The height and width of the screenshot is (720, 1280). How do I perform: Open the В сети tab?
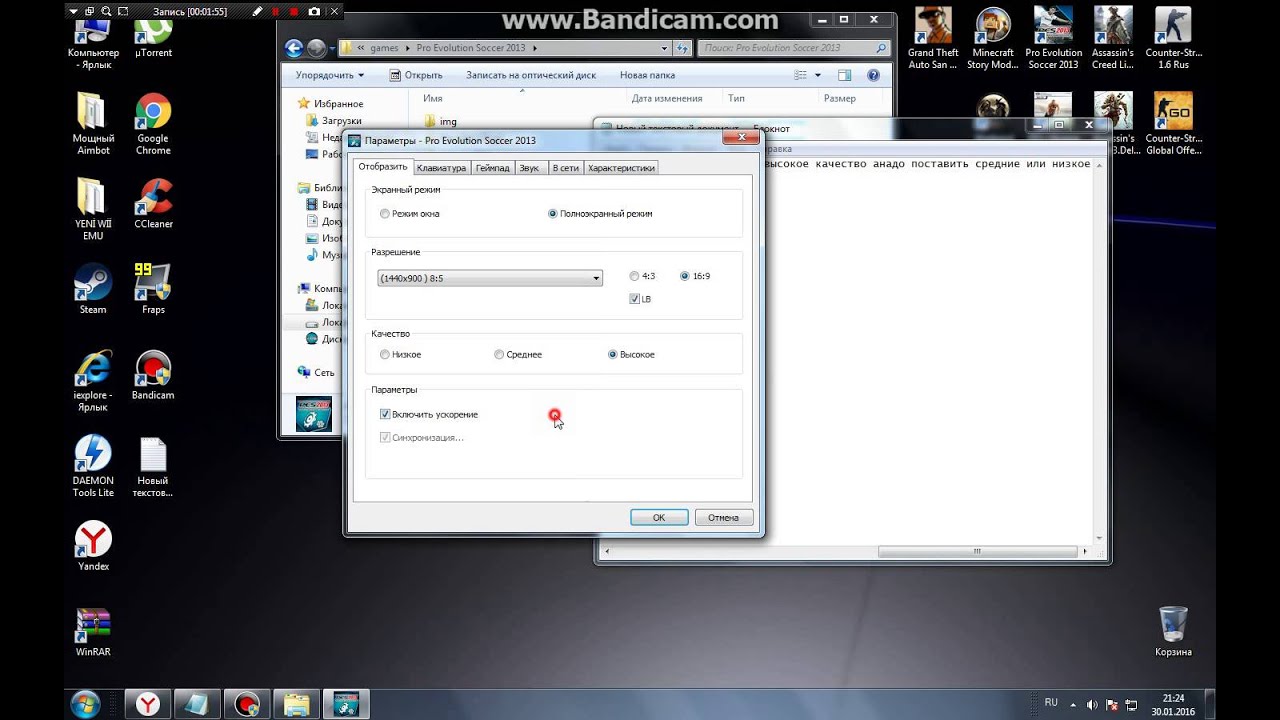pyautogui.click(x=565, y=168)
